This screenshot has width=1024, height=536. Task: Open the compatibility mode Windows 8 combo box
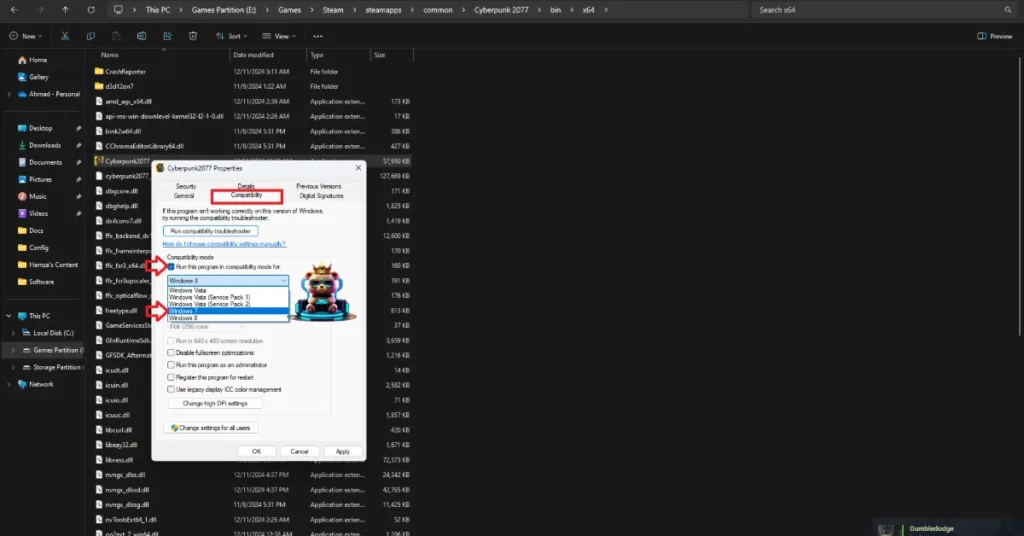(x=228, y=281)
